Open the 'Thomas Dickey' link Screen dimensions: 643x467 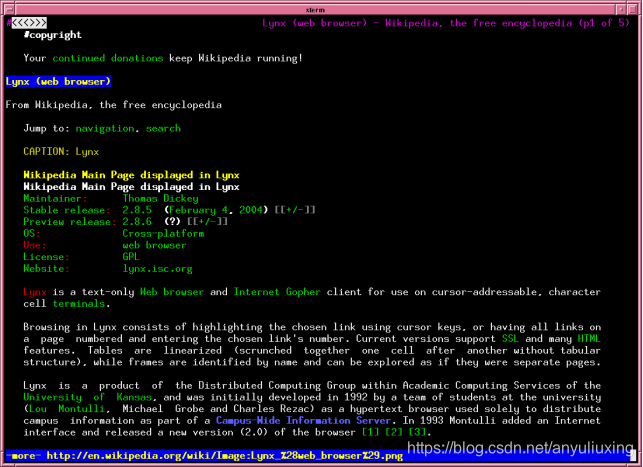160,199
